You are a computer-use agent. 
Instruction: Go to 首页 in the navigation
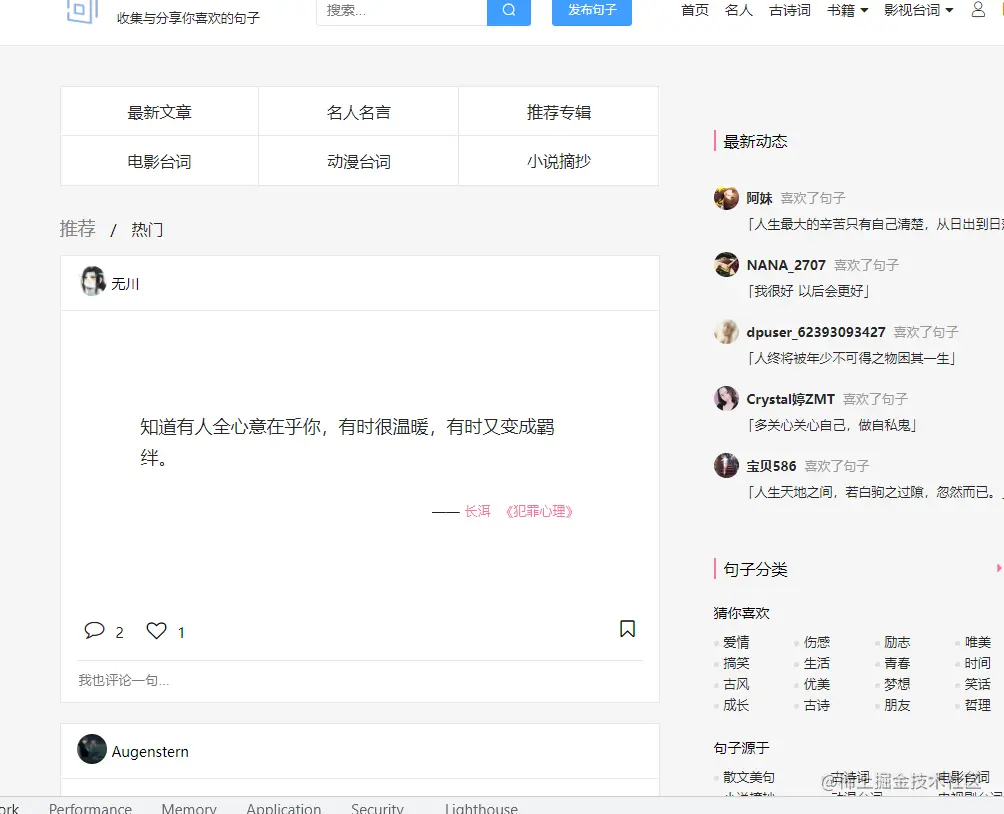695,10
